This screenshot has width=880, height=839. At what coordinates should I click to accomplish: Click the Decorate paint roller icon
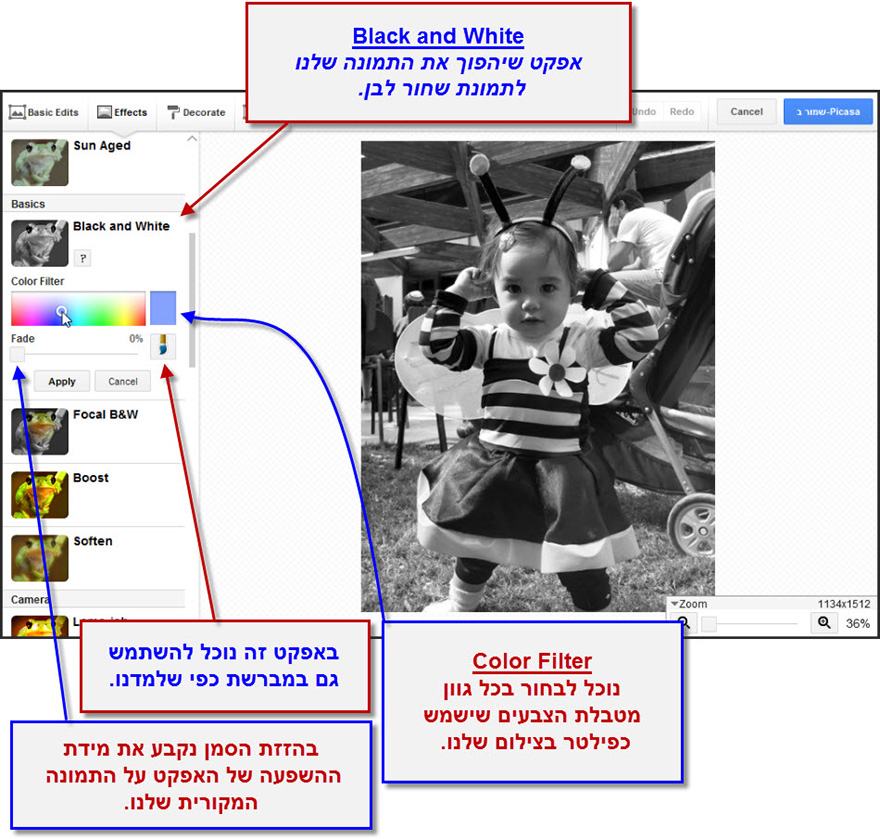[x=174, y=113]
